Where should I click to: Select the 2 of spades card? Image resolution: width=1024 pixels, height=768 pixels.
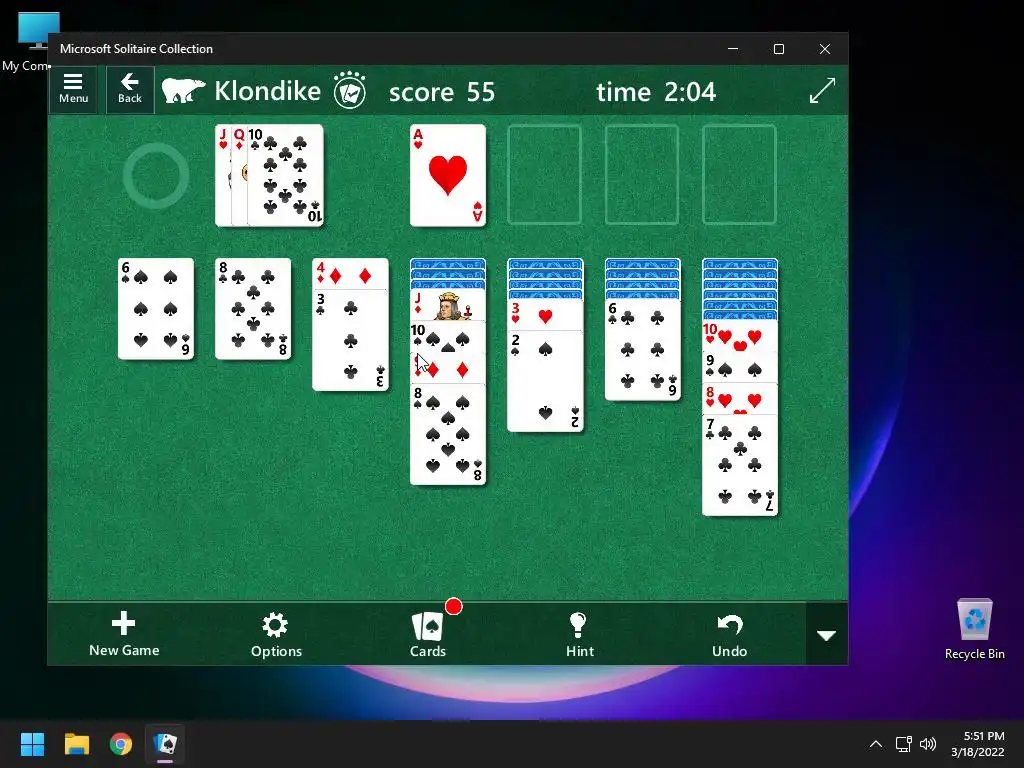point(545,381)
